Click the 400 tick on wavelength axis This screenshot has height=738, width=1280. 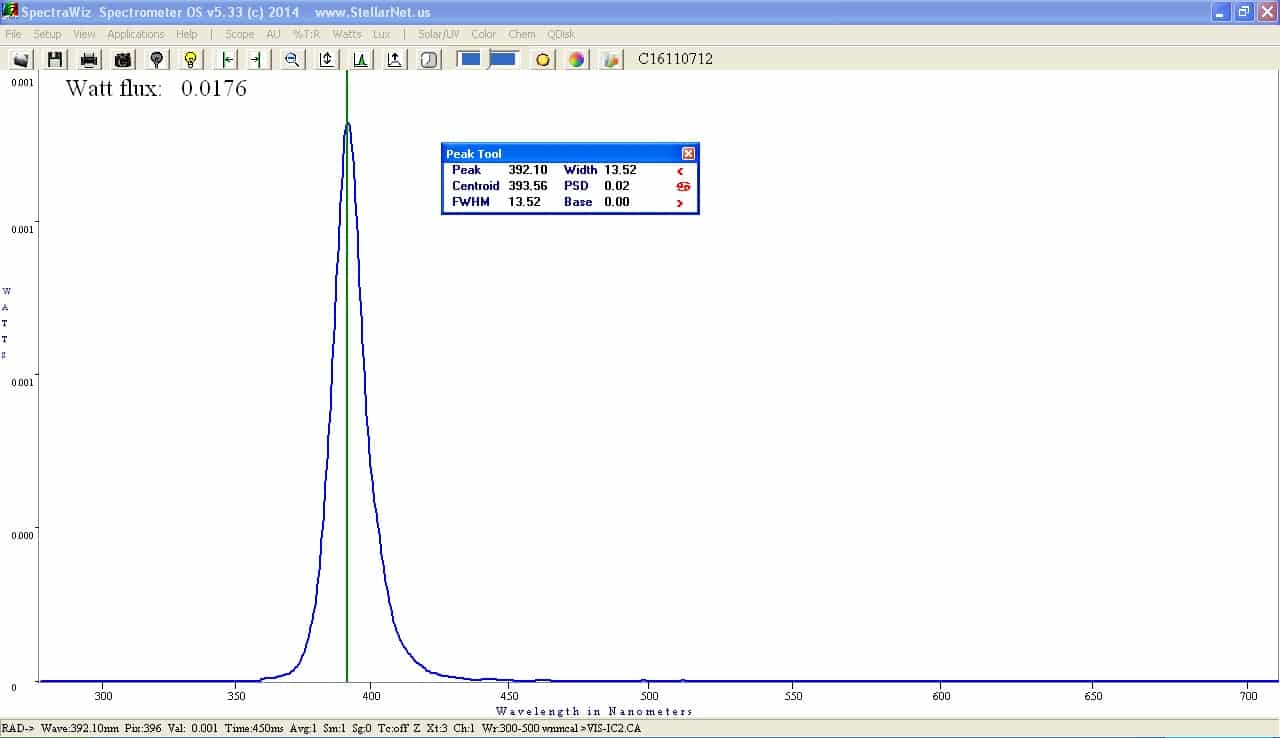[371, 696]
